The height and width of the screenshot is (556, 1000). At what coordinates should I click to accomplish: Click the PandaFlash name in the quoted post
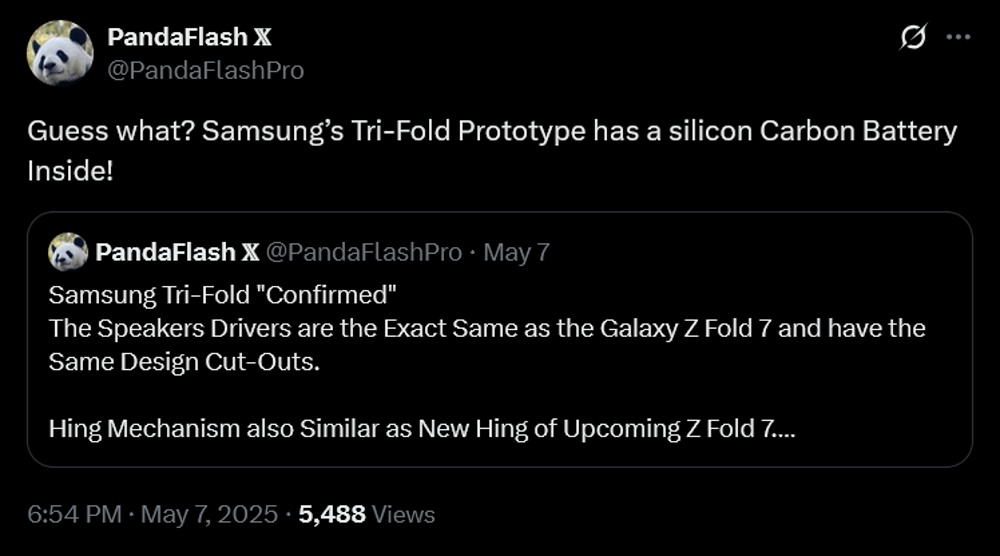click(x=164, y=252)
